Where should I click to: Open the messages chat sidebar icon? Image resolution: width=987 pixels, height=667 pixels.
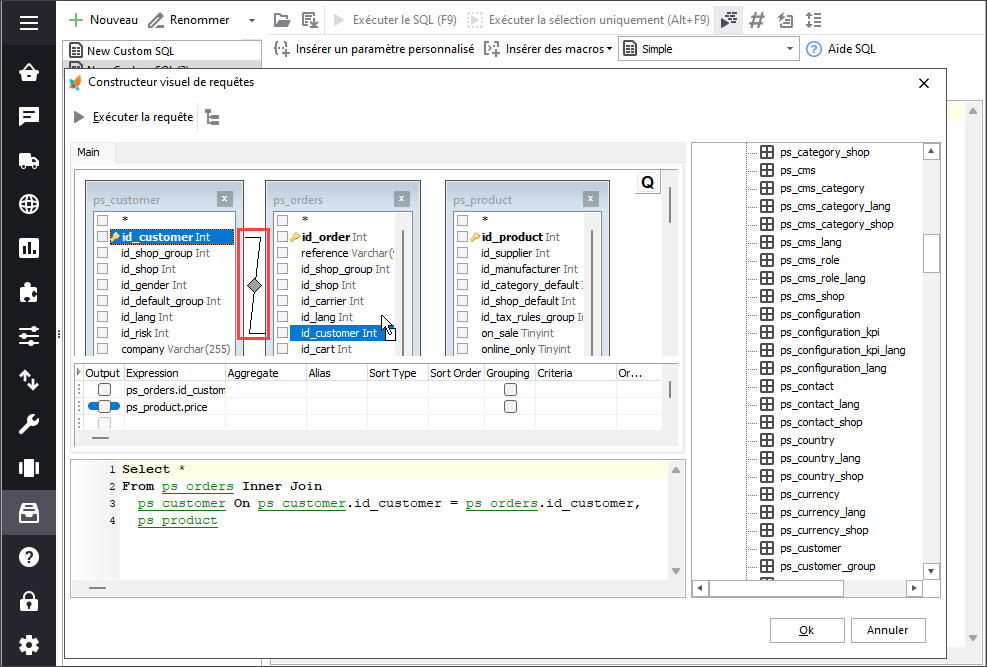tap(29, 116)
